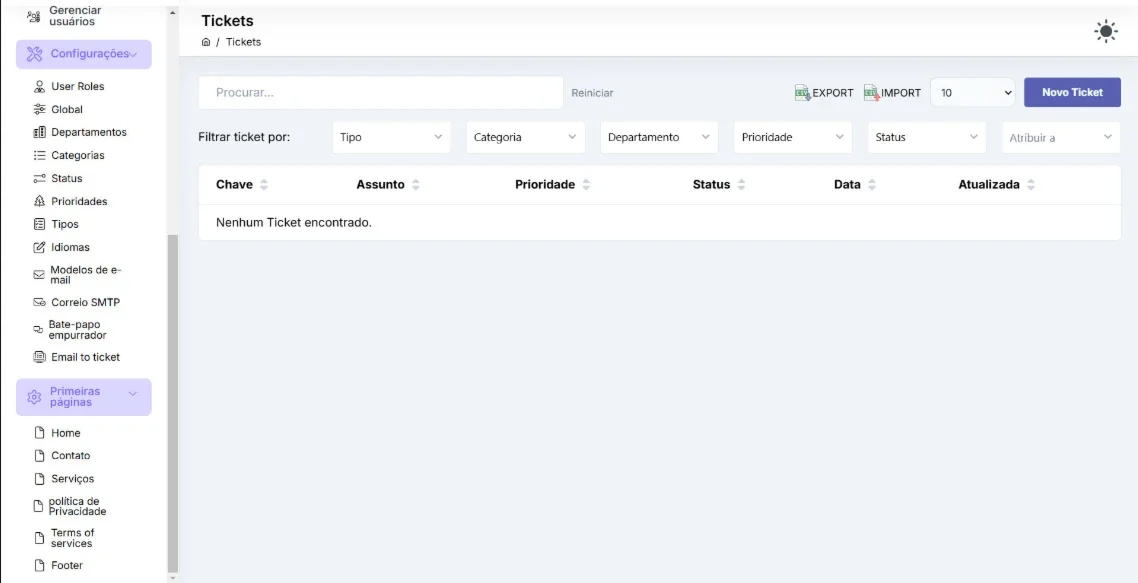Open the Status filter dropdown
This screenshot has width=1138, height=583.
click(x=927, y=137)
